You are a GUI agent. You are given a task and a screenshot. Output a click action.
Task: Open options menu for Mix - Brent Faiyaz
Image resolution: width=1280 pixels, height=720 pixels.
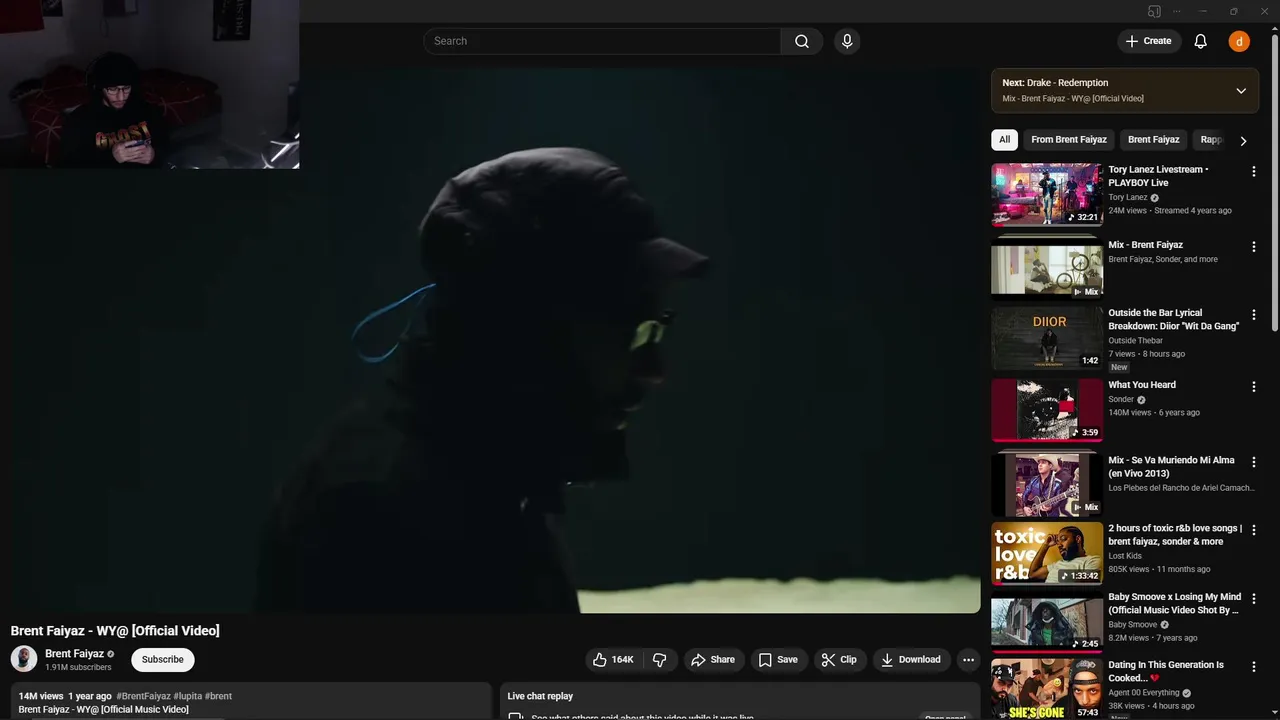click(x=1254, y=247)
